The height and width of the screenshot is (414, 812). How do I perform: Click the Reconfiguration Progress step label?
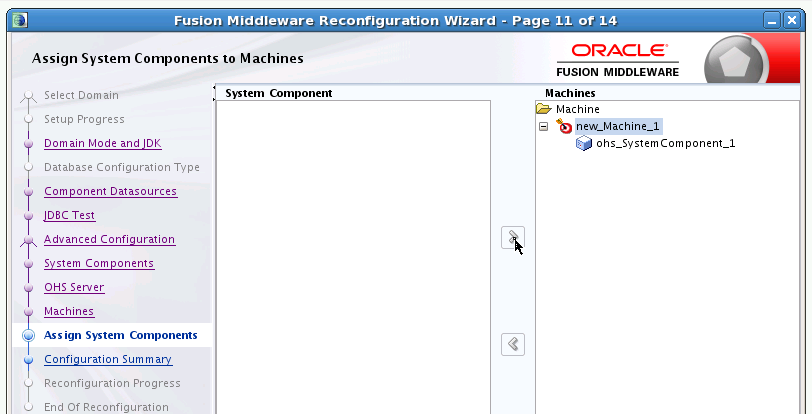pos(112,383)
